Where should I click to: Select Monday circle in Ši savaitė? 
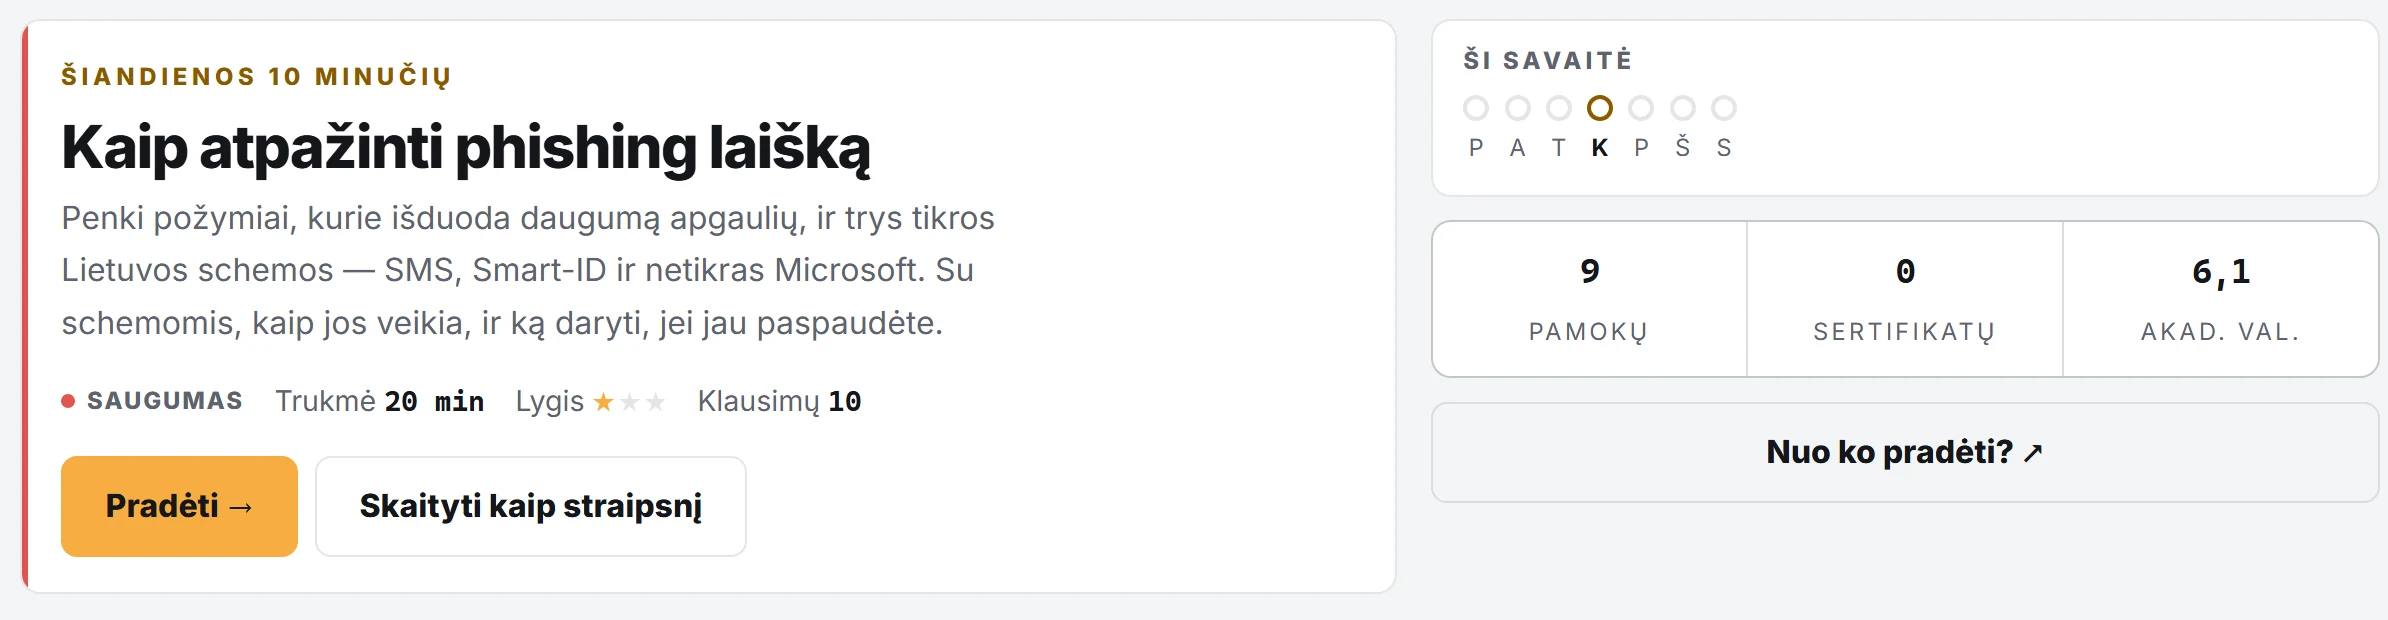tap(1476, 108)
